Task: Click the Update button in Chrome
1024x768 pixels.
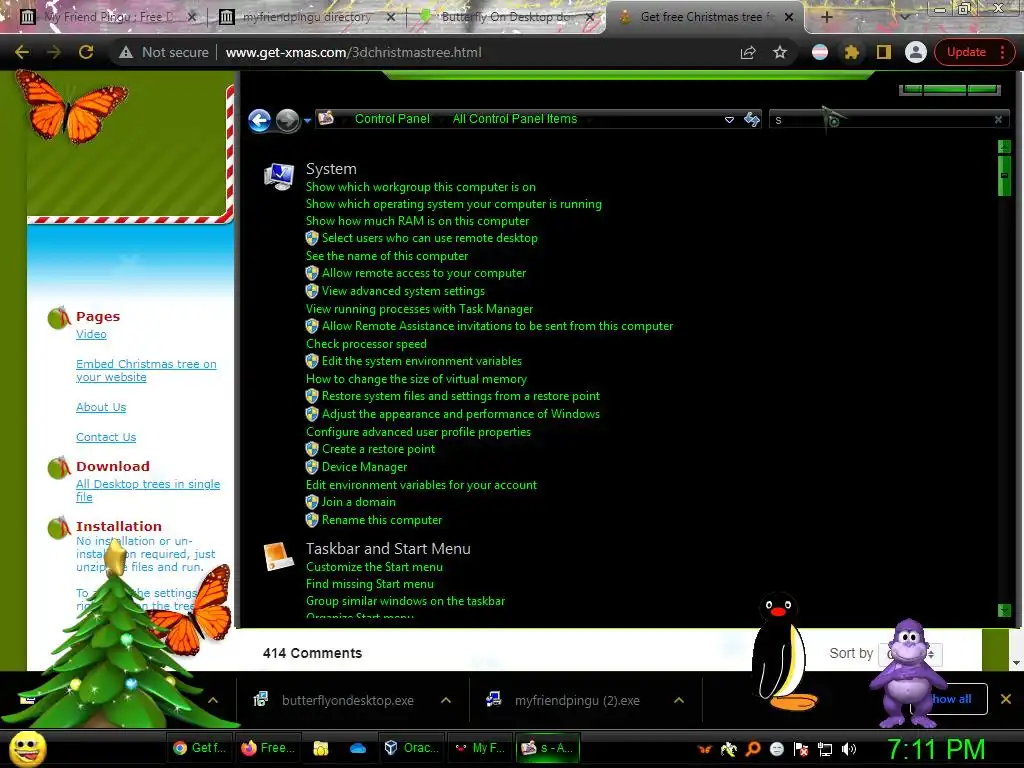Action: coord(974,52)
